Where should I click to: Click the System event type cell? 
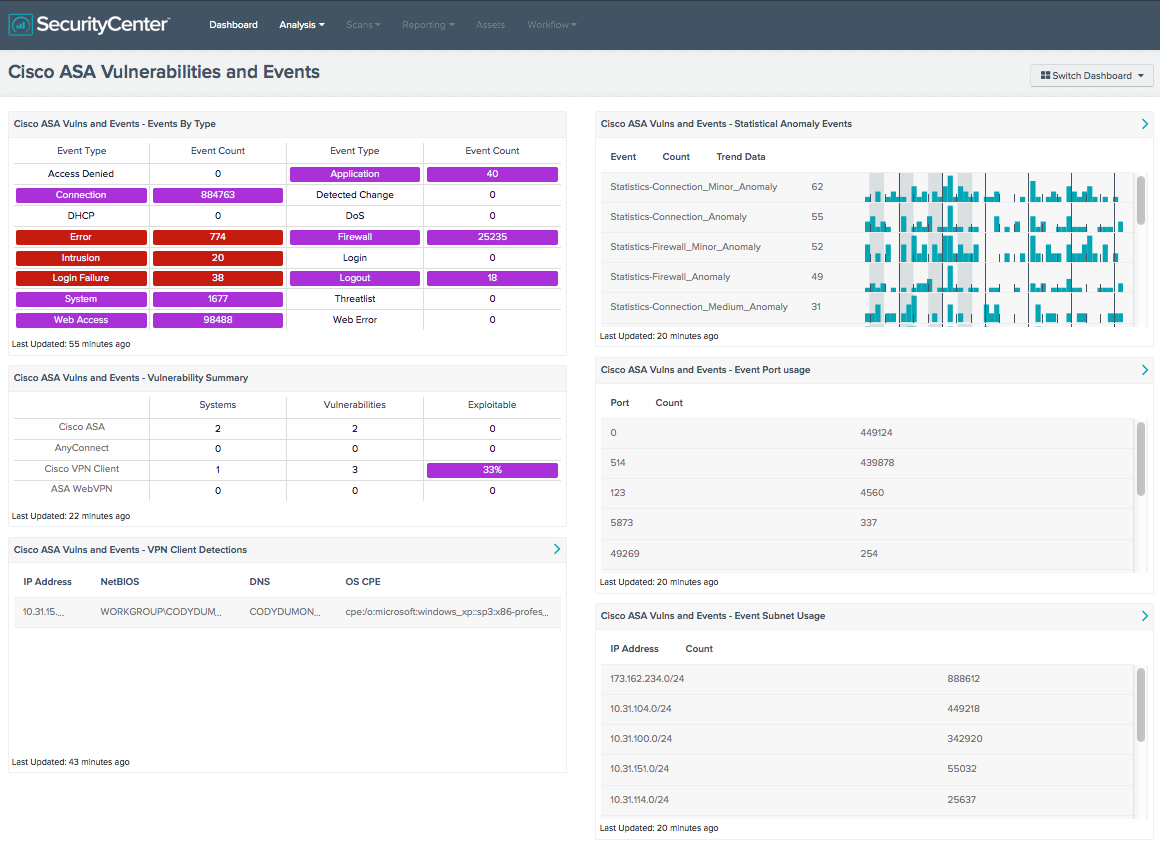81,299
